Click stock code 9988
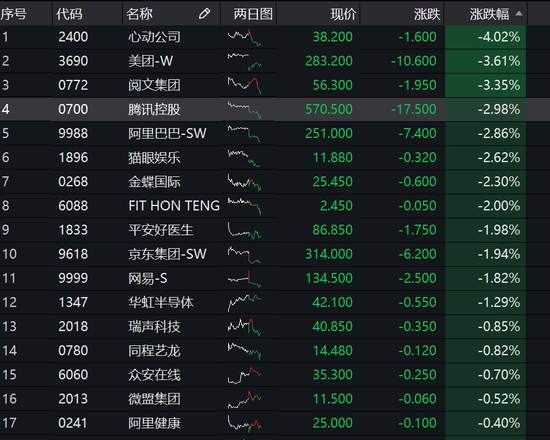Viewport: 550px width, 440px height. click(73, 134)
